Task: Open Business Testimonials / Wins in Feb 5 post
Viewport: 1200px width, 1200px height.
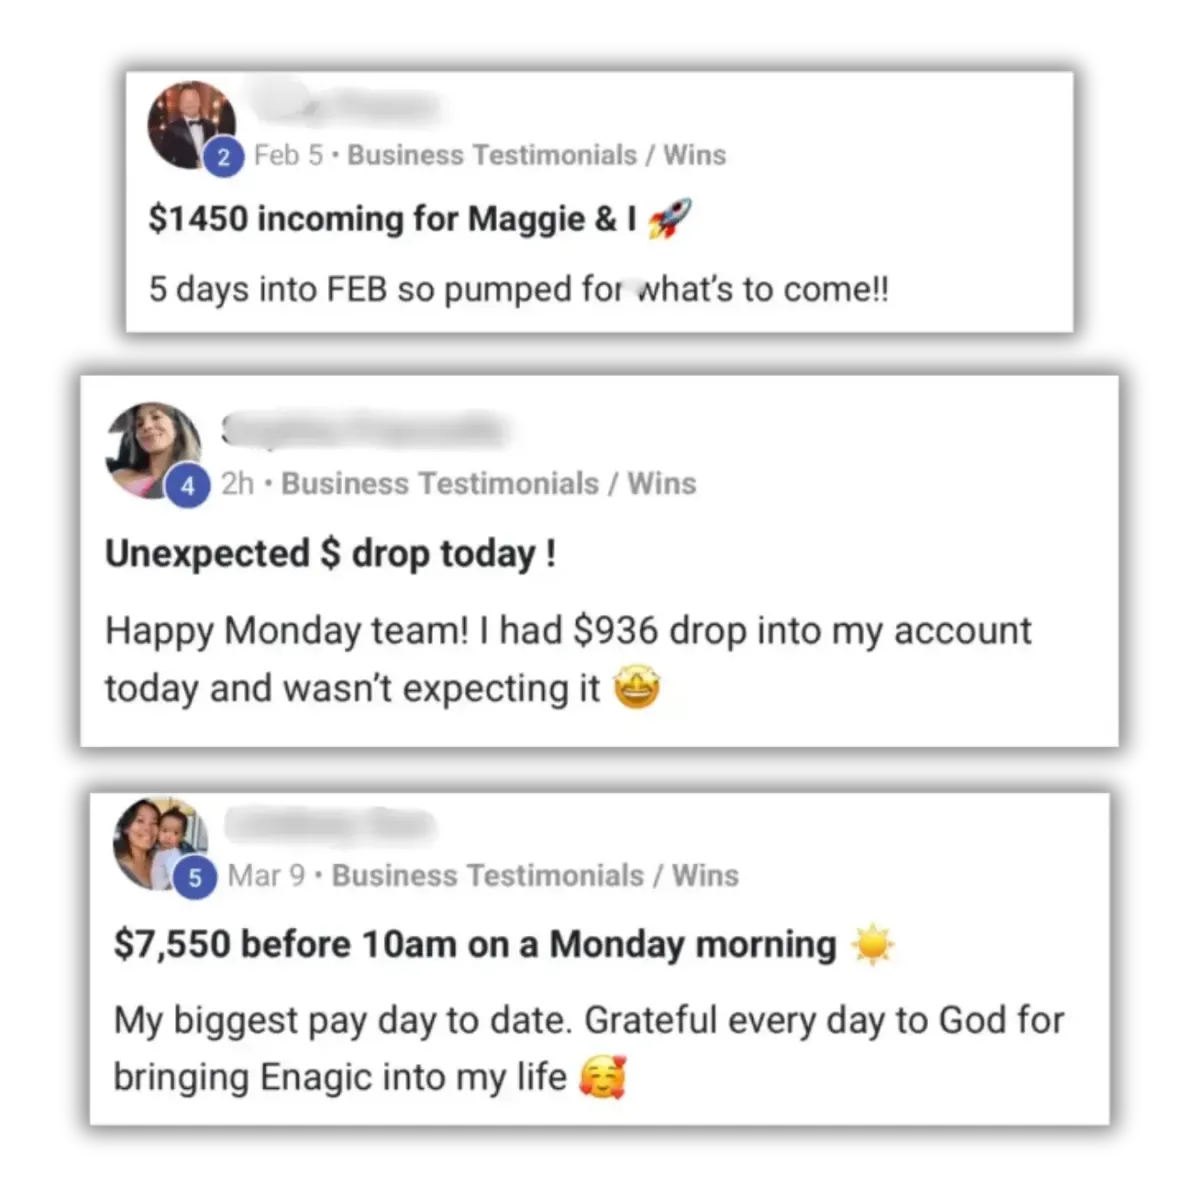Action: (536, 155)
